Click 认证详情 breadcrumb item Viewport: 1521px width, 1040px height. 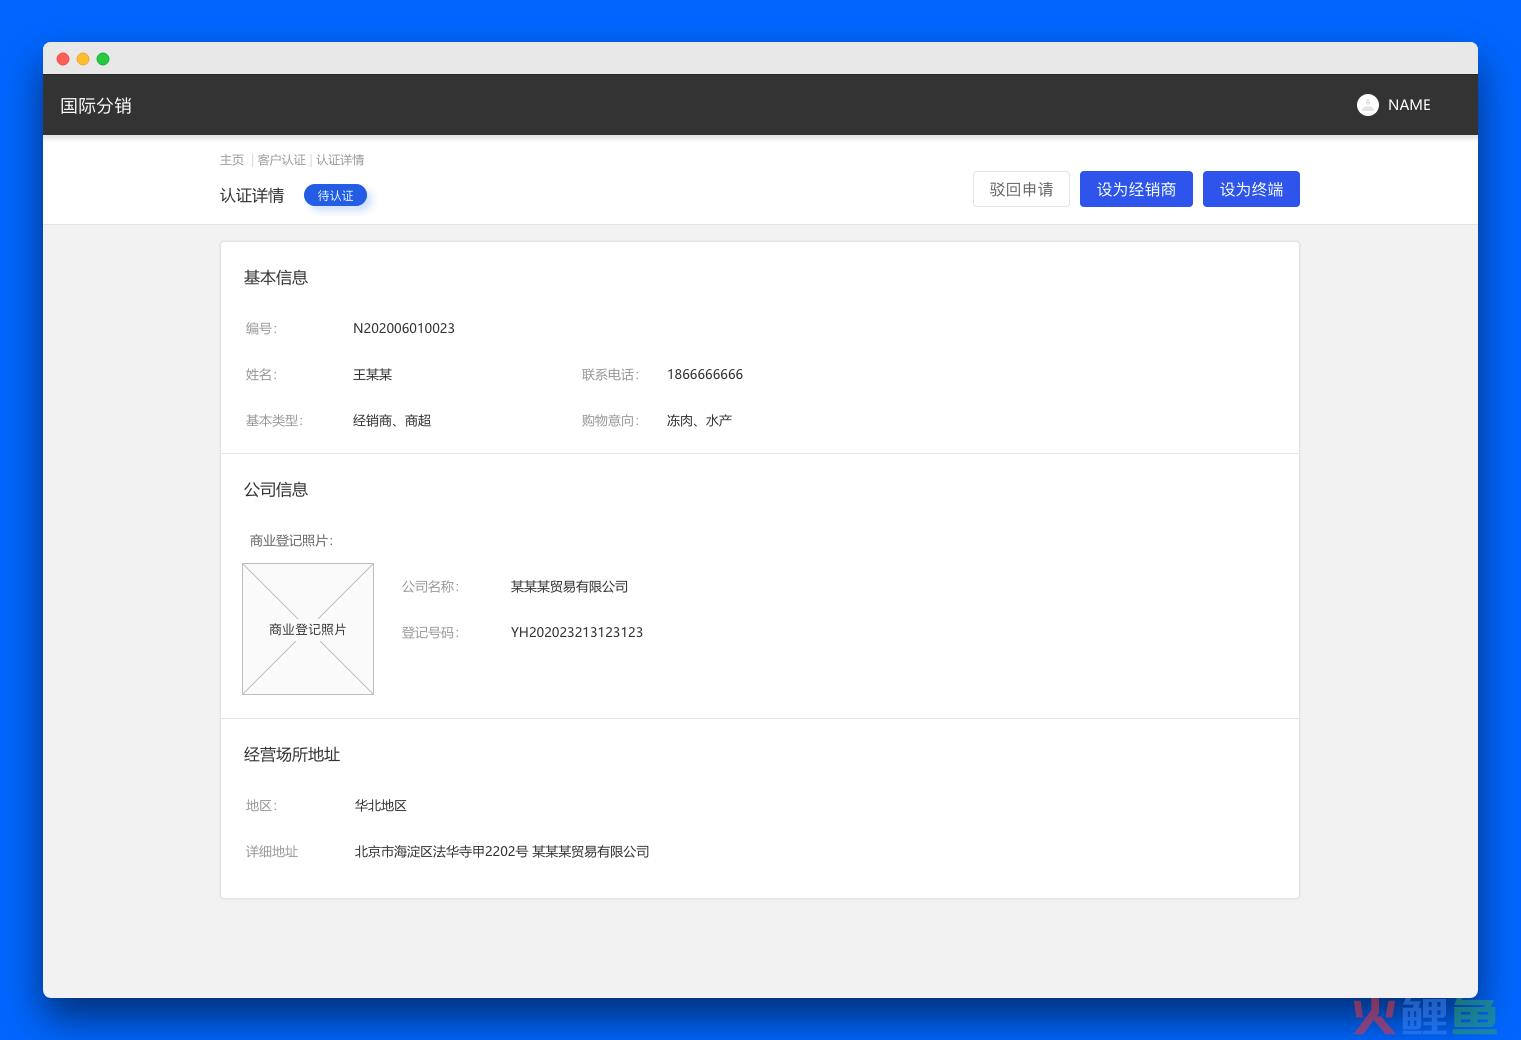coord(340,160)
